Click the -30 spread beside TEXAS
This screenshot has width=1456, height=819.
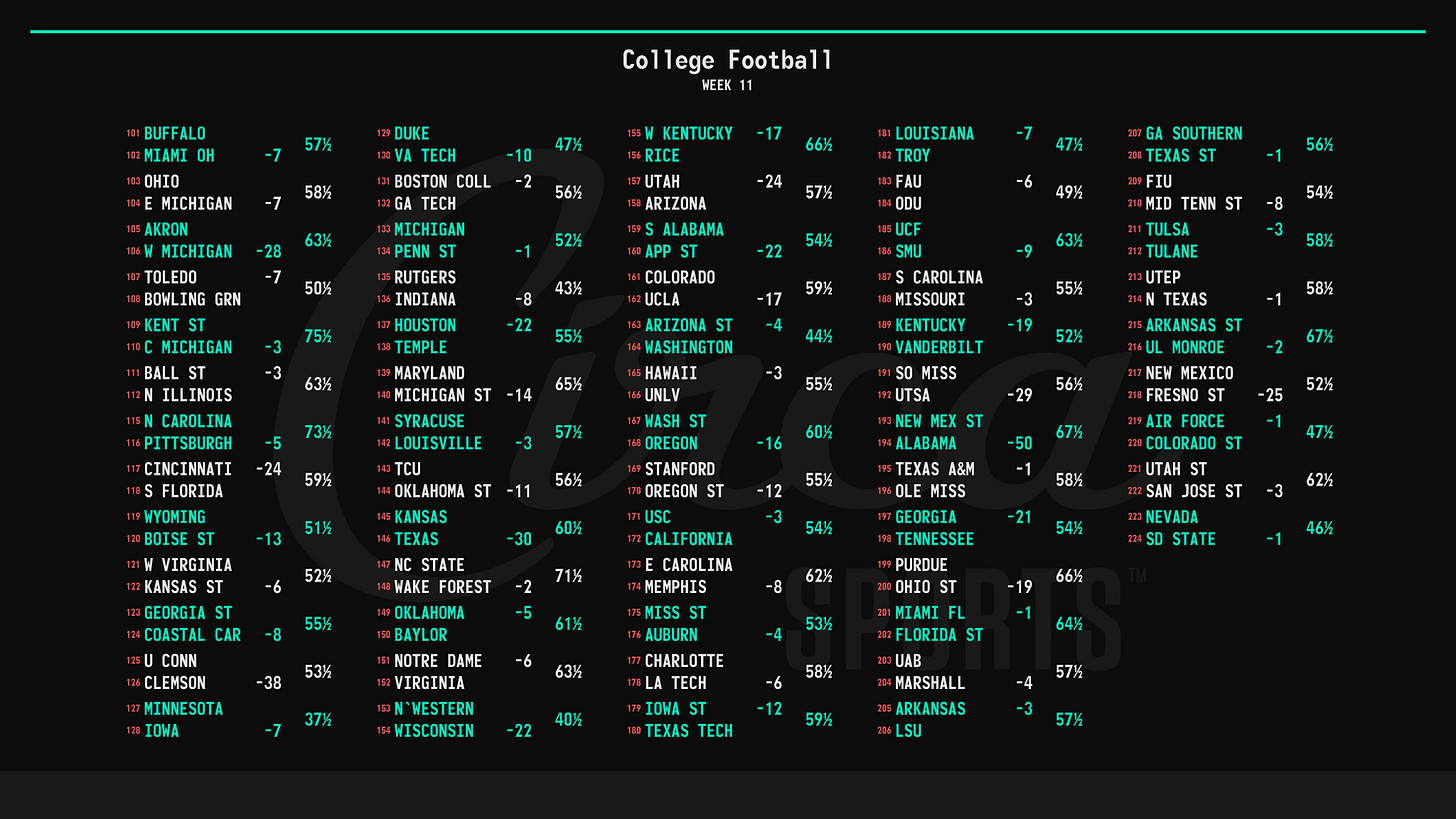pyautogui.click(x=519, y=539)
